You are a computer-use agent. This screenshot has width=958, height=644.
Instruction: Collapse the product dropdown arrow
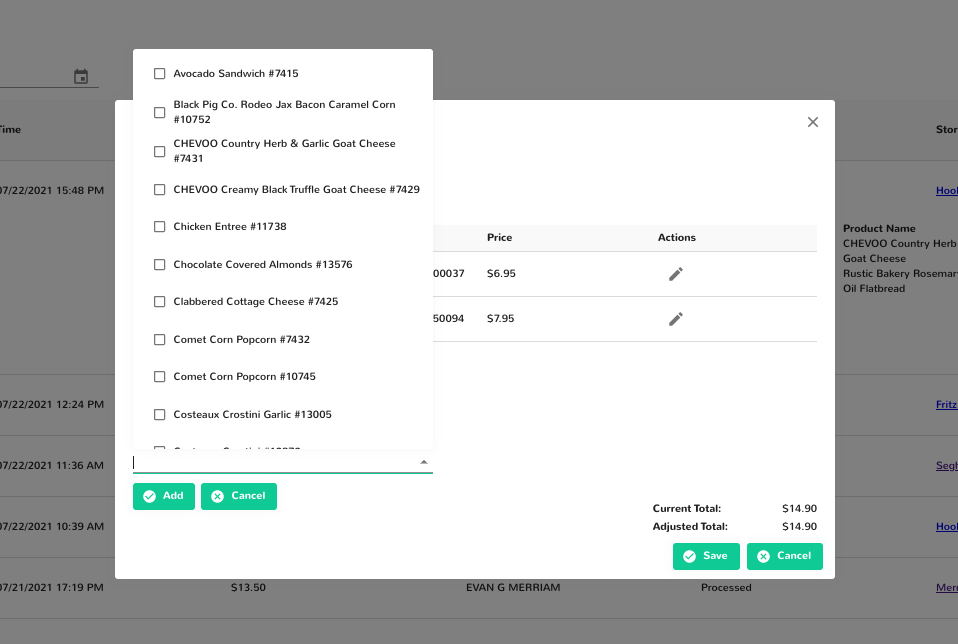(424, 462)
